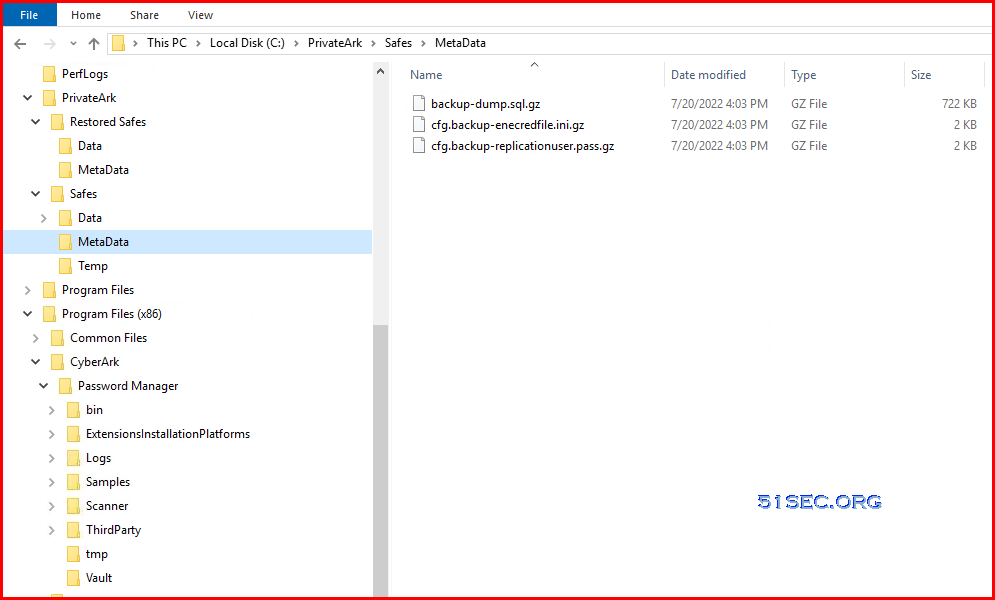Select PerfLogs folder in the tree
Viewport: 995px width, 600px height.
click(x=84, y=74)
